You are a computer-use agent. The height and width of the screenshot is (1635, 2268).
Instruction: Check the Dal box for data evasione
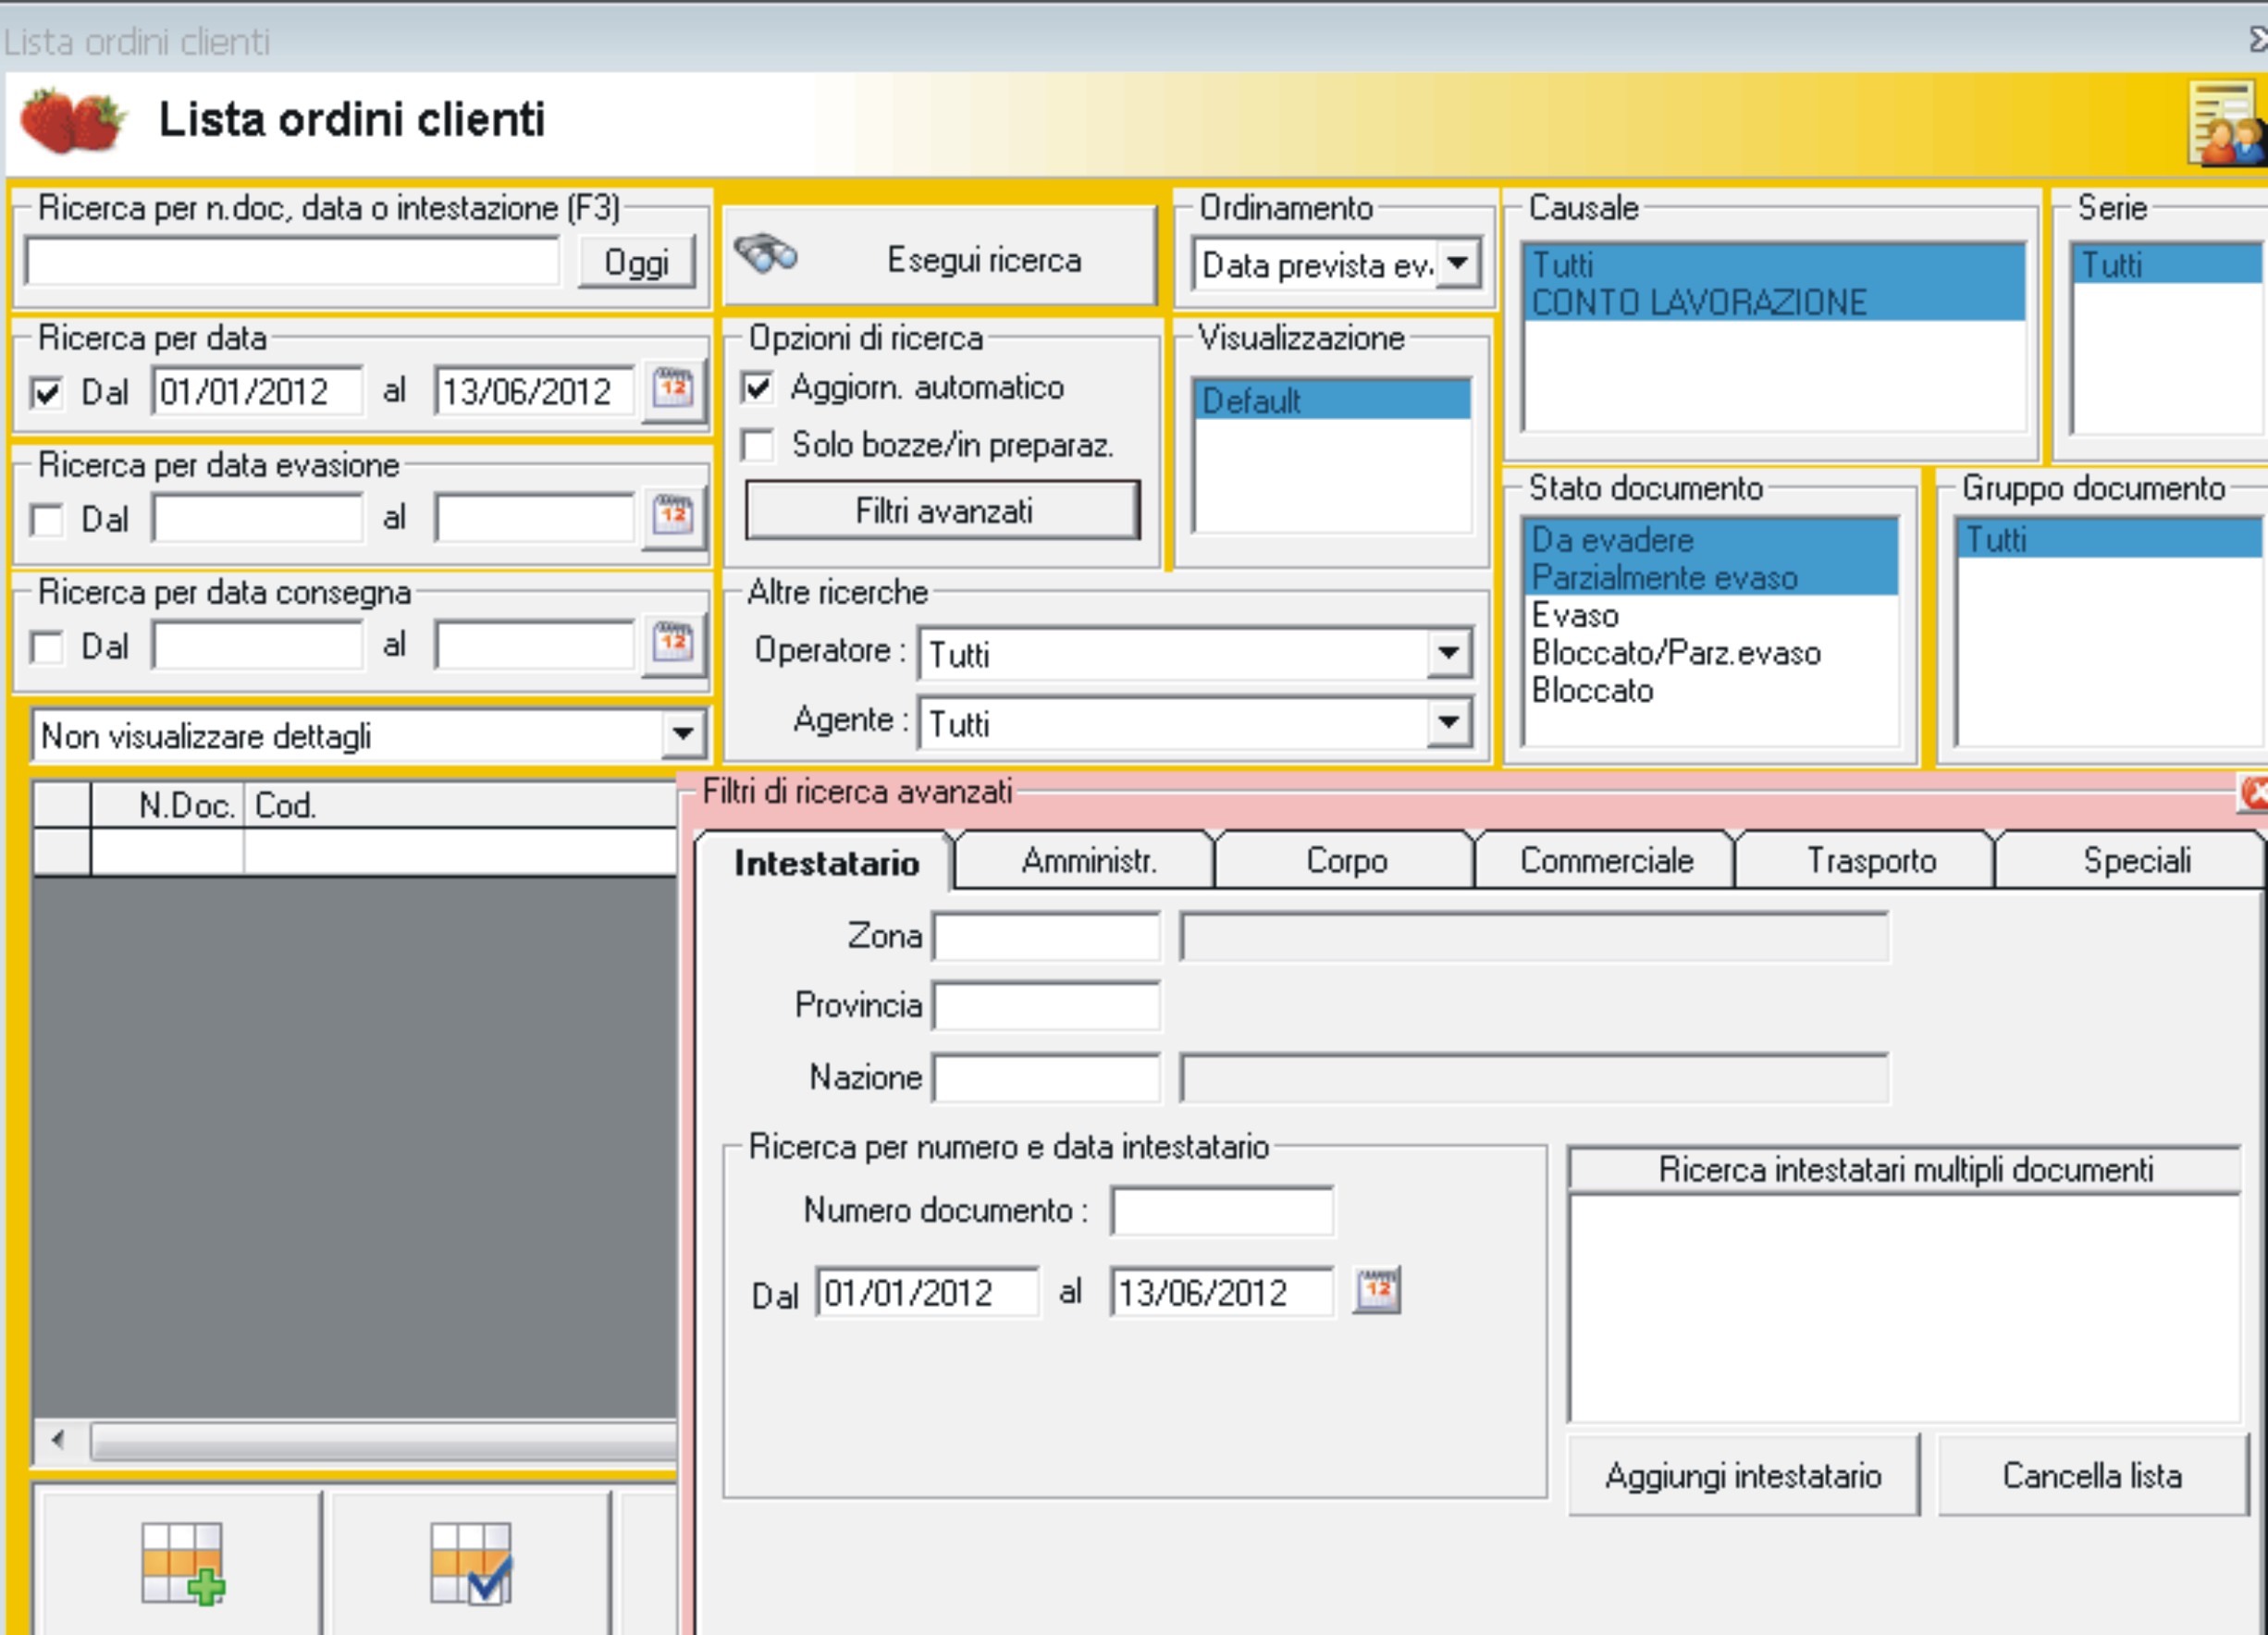(47, 520)
